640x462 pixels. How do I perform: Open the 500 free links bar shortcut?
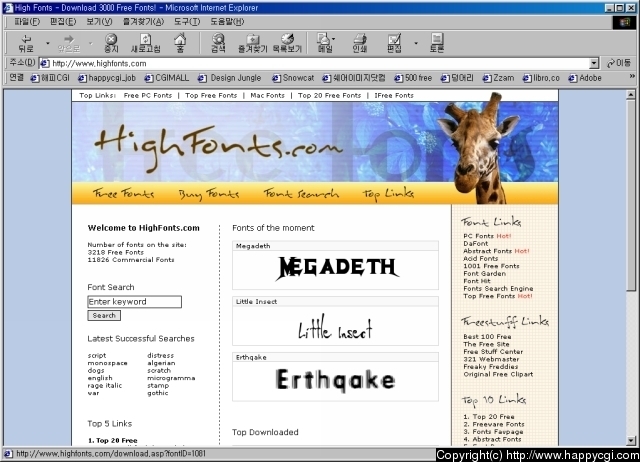(x=413, y=78)
